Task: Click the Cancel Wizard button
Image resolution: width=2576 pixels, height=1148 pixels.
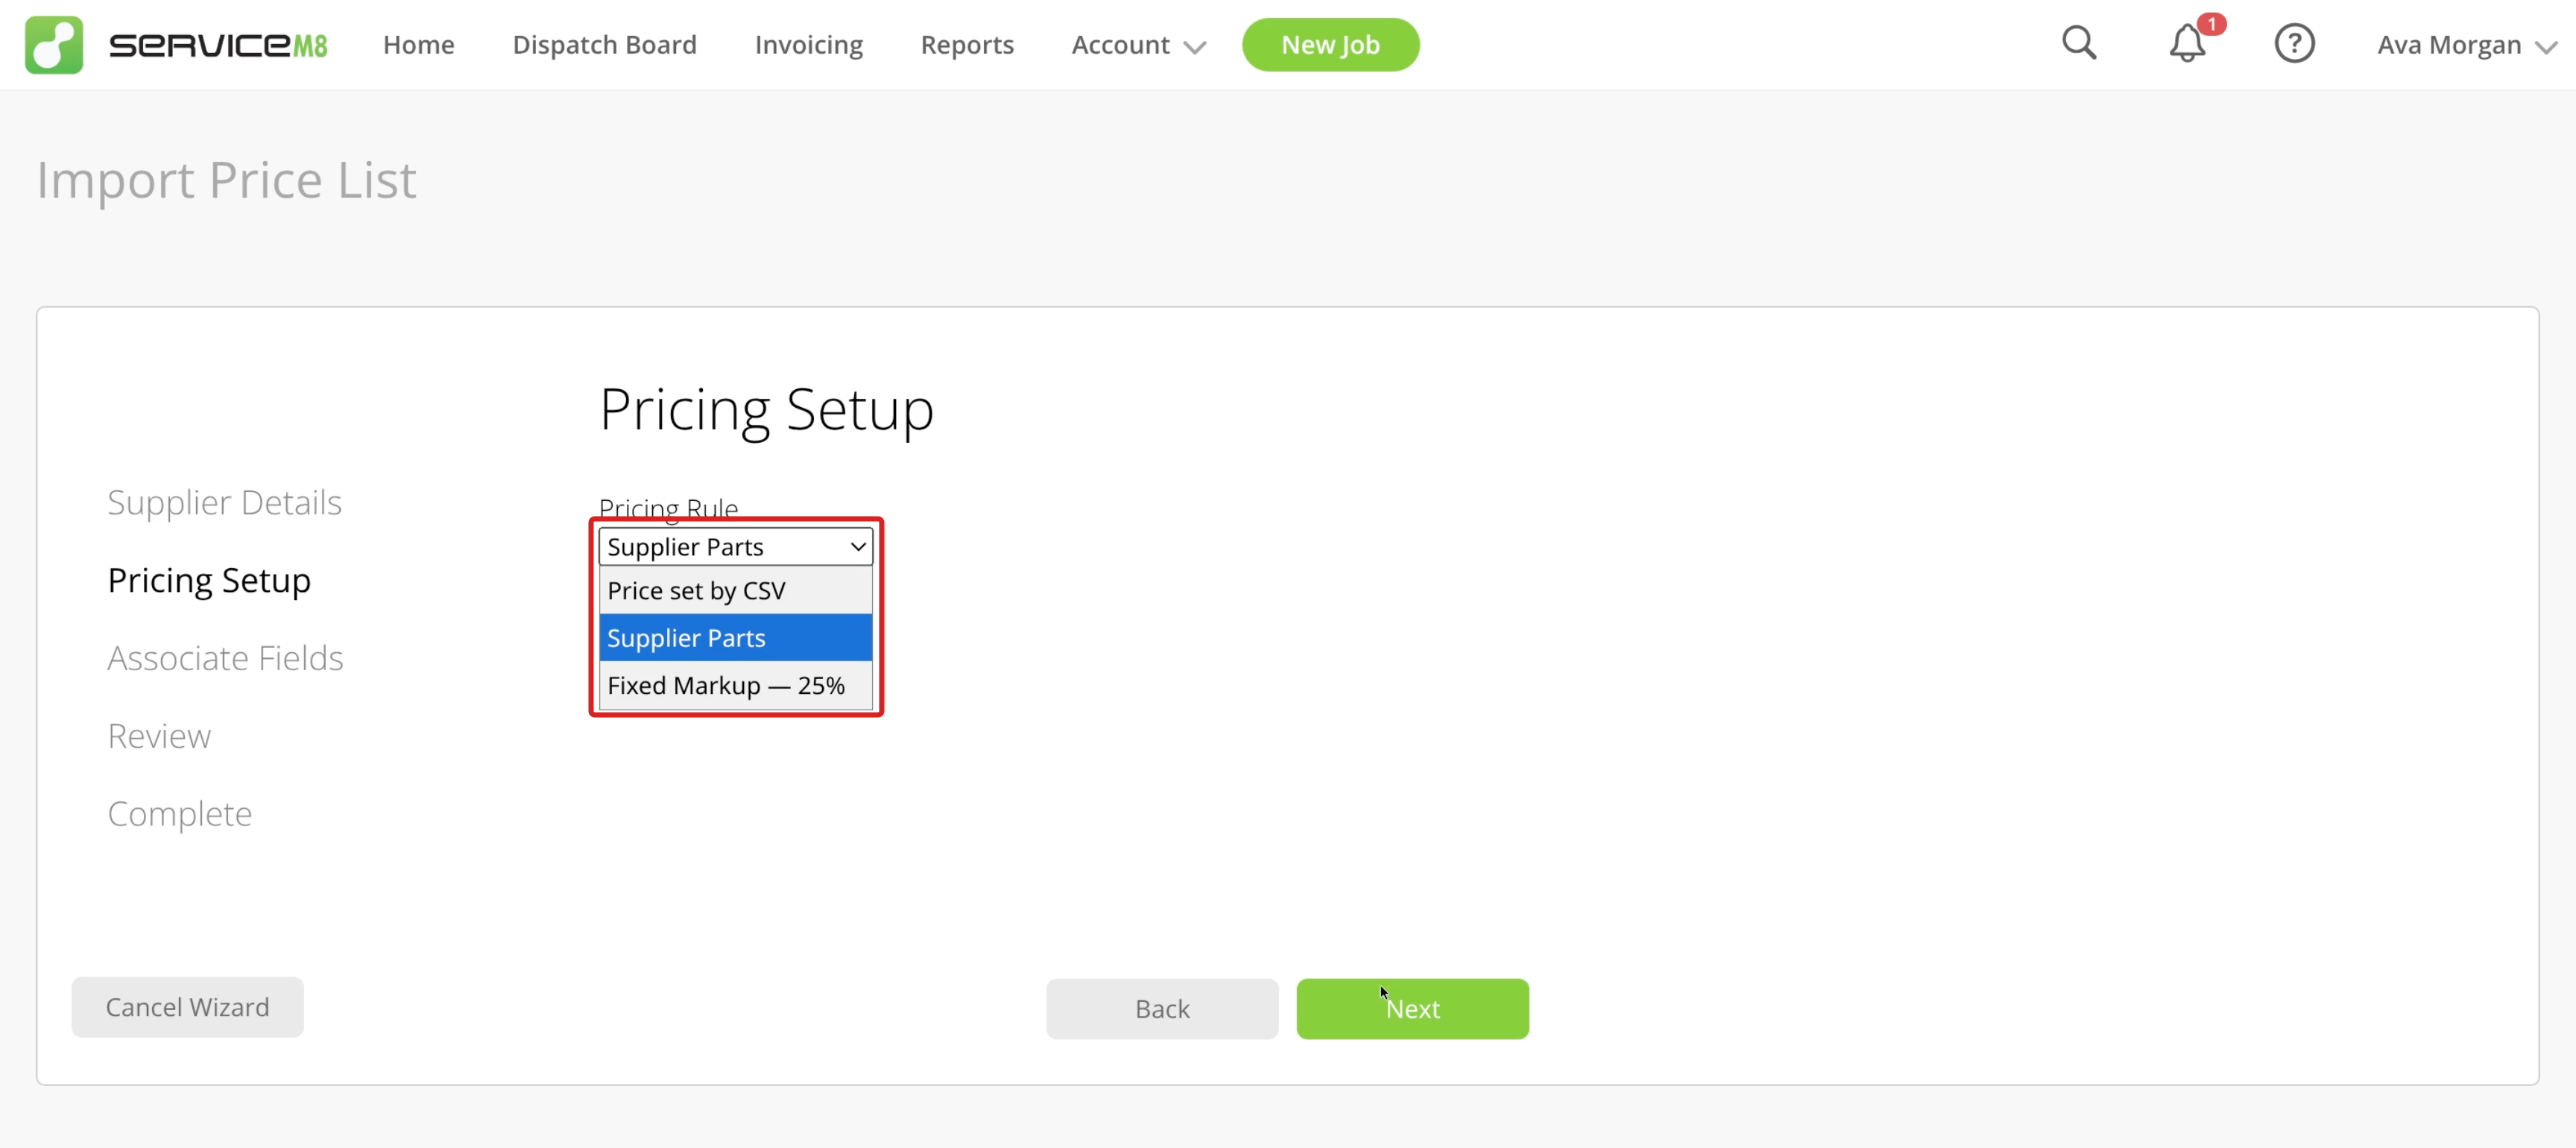Action: click(x=187, y=1007)
